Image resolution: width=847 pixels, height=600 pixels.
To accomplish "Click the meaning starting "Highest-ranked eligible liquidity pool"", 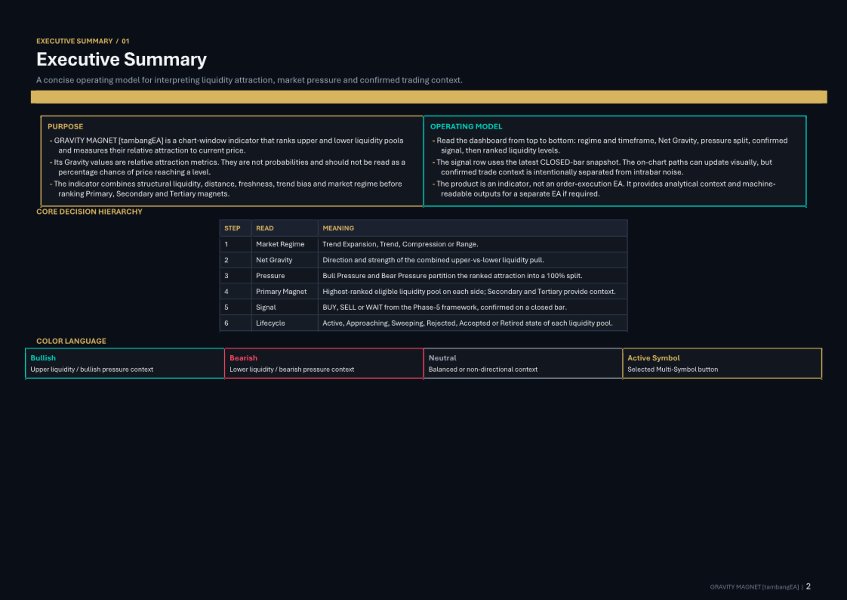I will [469, 292].
